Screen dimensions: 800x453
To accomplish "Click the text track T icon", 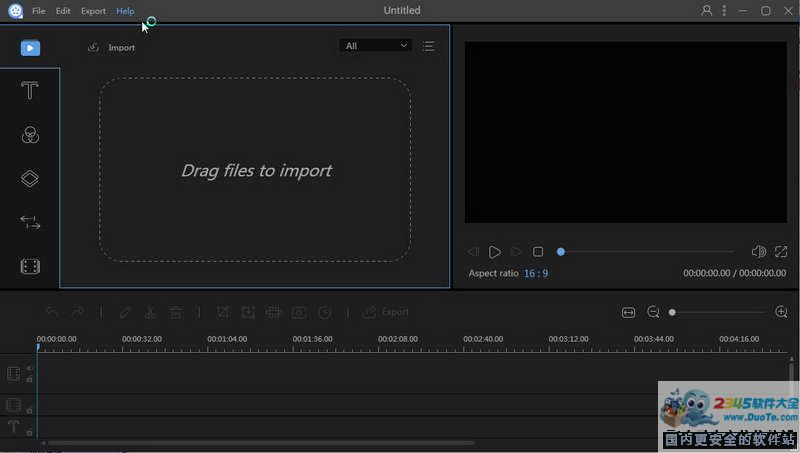I will (x=13, y=426).
